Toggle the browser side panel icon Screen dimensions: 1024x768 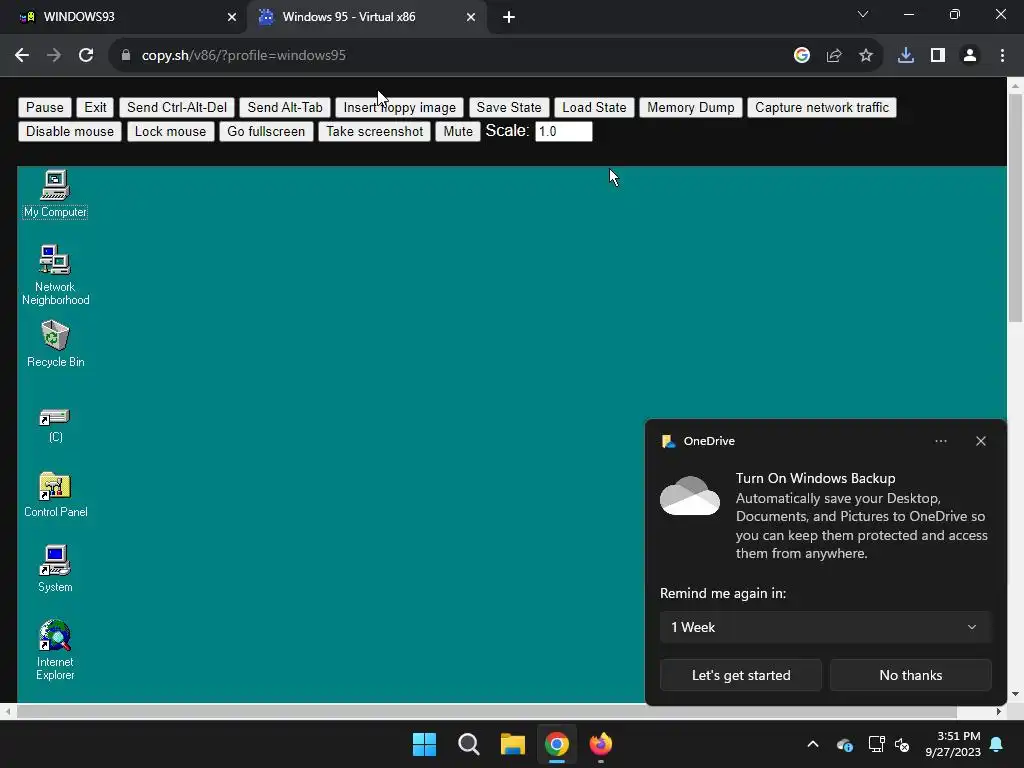tap(937, 56)
